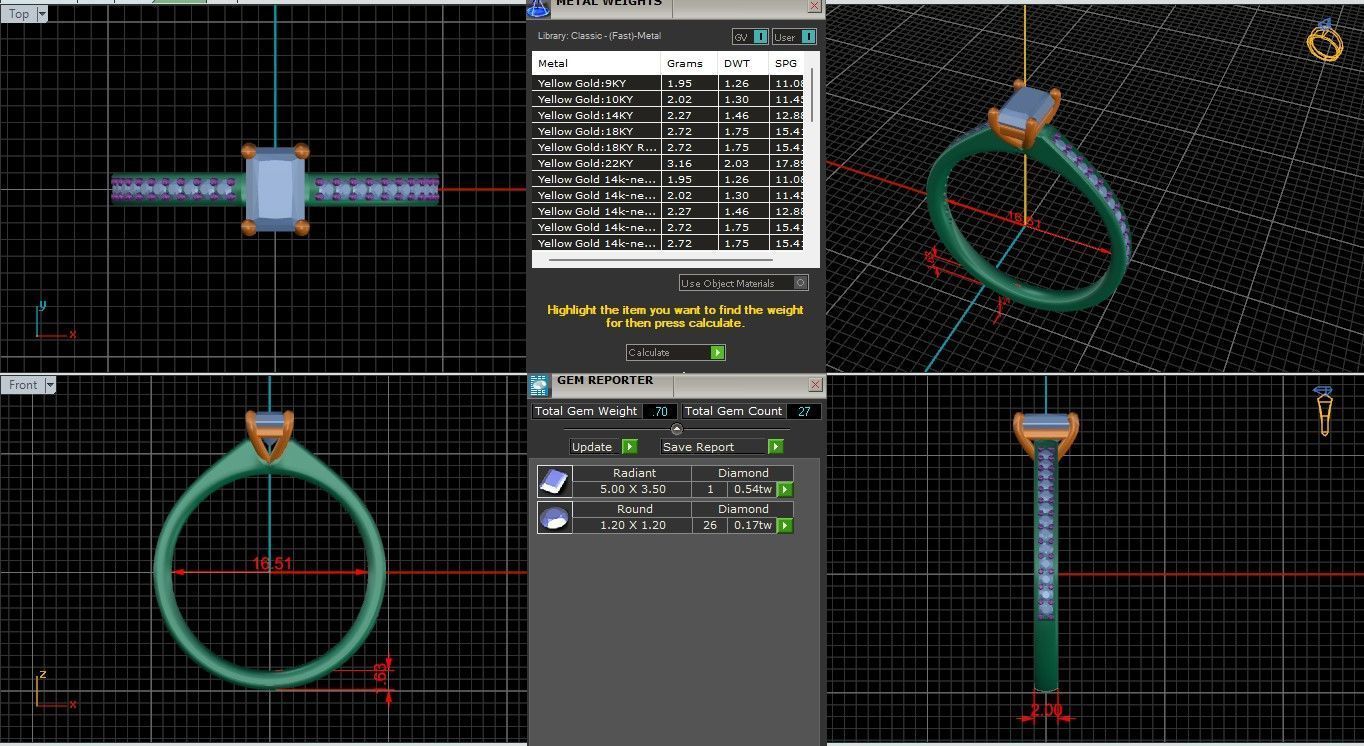
Task: Close the Metal Weights panel
Action: [814, 6]
